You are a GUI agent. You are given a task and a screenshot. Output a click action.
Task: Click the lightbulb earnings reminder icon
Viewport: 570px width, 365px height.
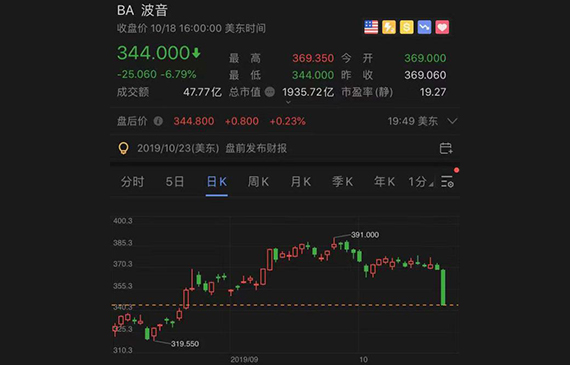pyautogui.click(x=124, y=148)
